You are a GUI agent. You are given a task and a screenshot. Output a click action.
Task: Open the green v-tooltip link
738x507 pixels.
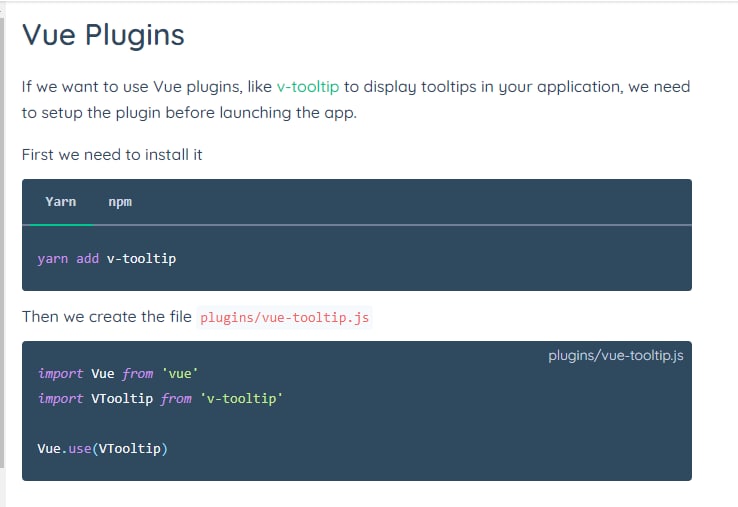(x=308, y=87)
